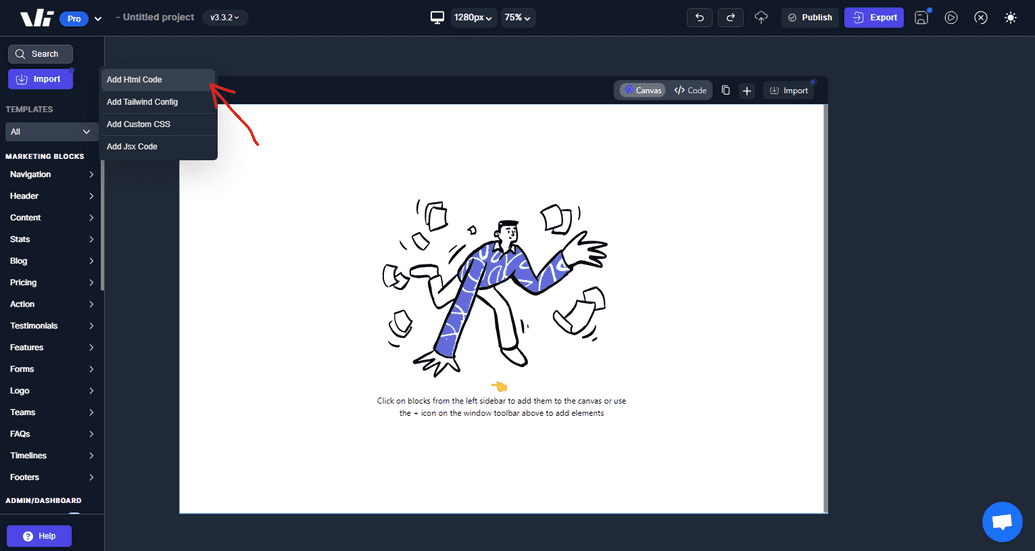The image size is (1035, 551).
Task: Open the Help button
Action: coord(39,536)
